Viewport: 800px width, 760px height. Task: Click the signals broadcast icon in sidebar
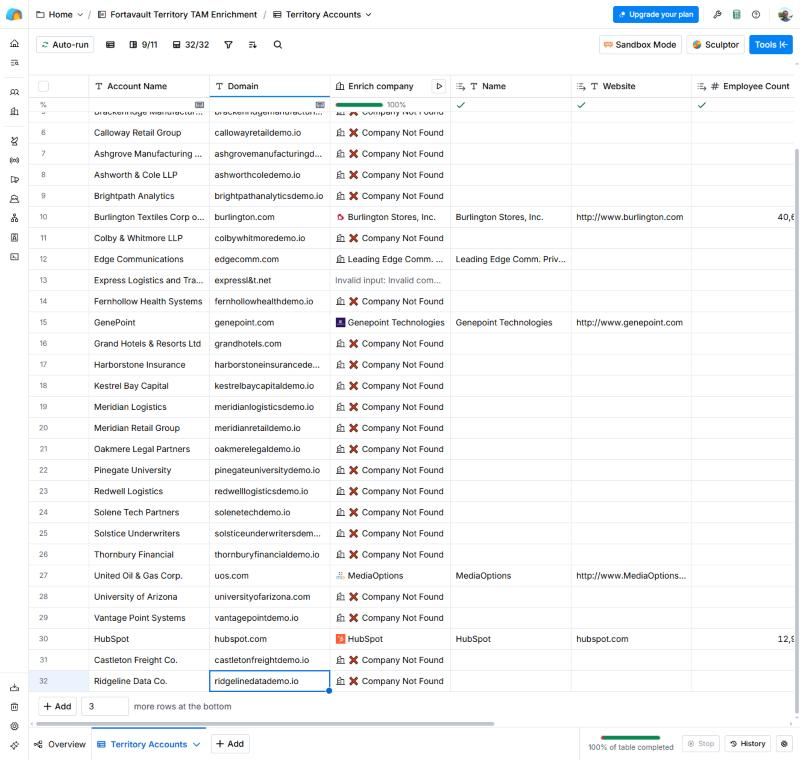coord(14,160)
